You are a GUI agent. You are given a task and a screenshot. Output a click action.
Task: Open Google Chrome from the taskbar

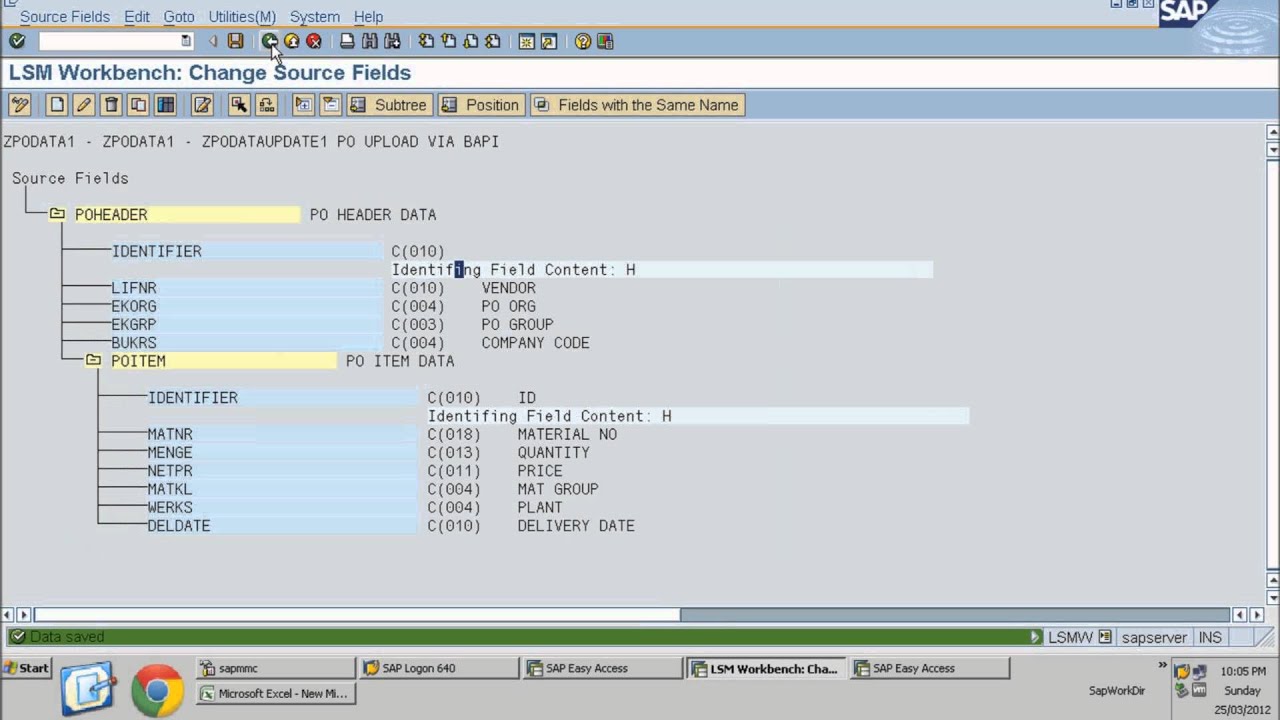(157, 690)
